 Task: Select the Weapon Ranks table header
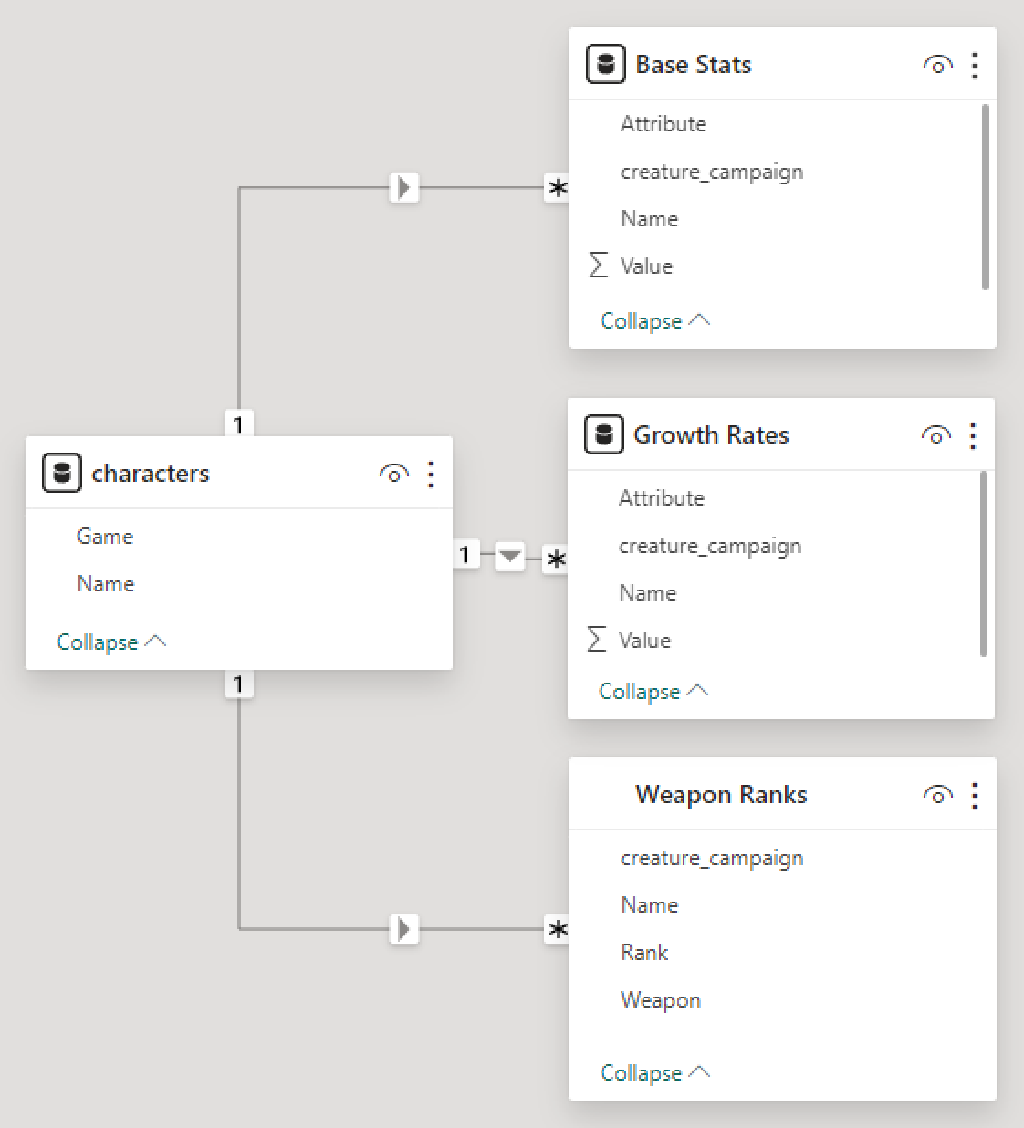tap(721, 794)
